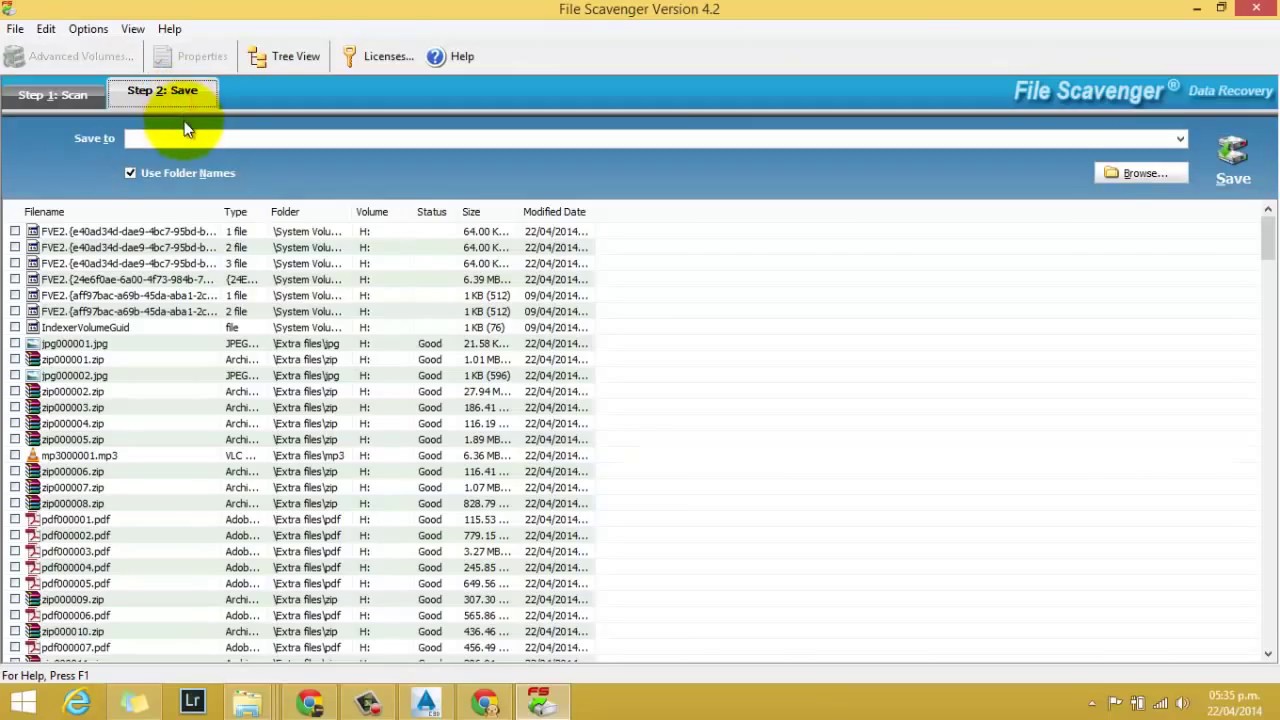
Task: Click scrollbar up arrow of file list
Action: click(1268, 210)
